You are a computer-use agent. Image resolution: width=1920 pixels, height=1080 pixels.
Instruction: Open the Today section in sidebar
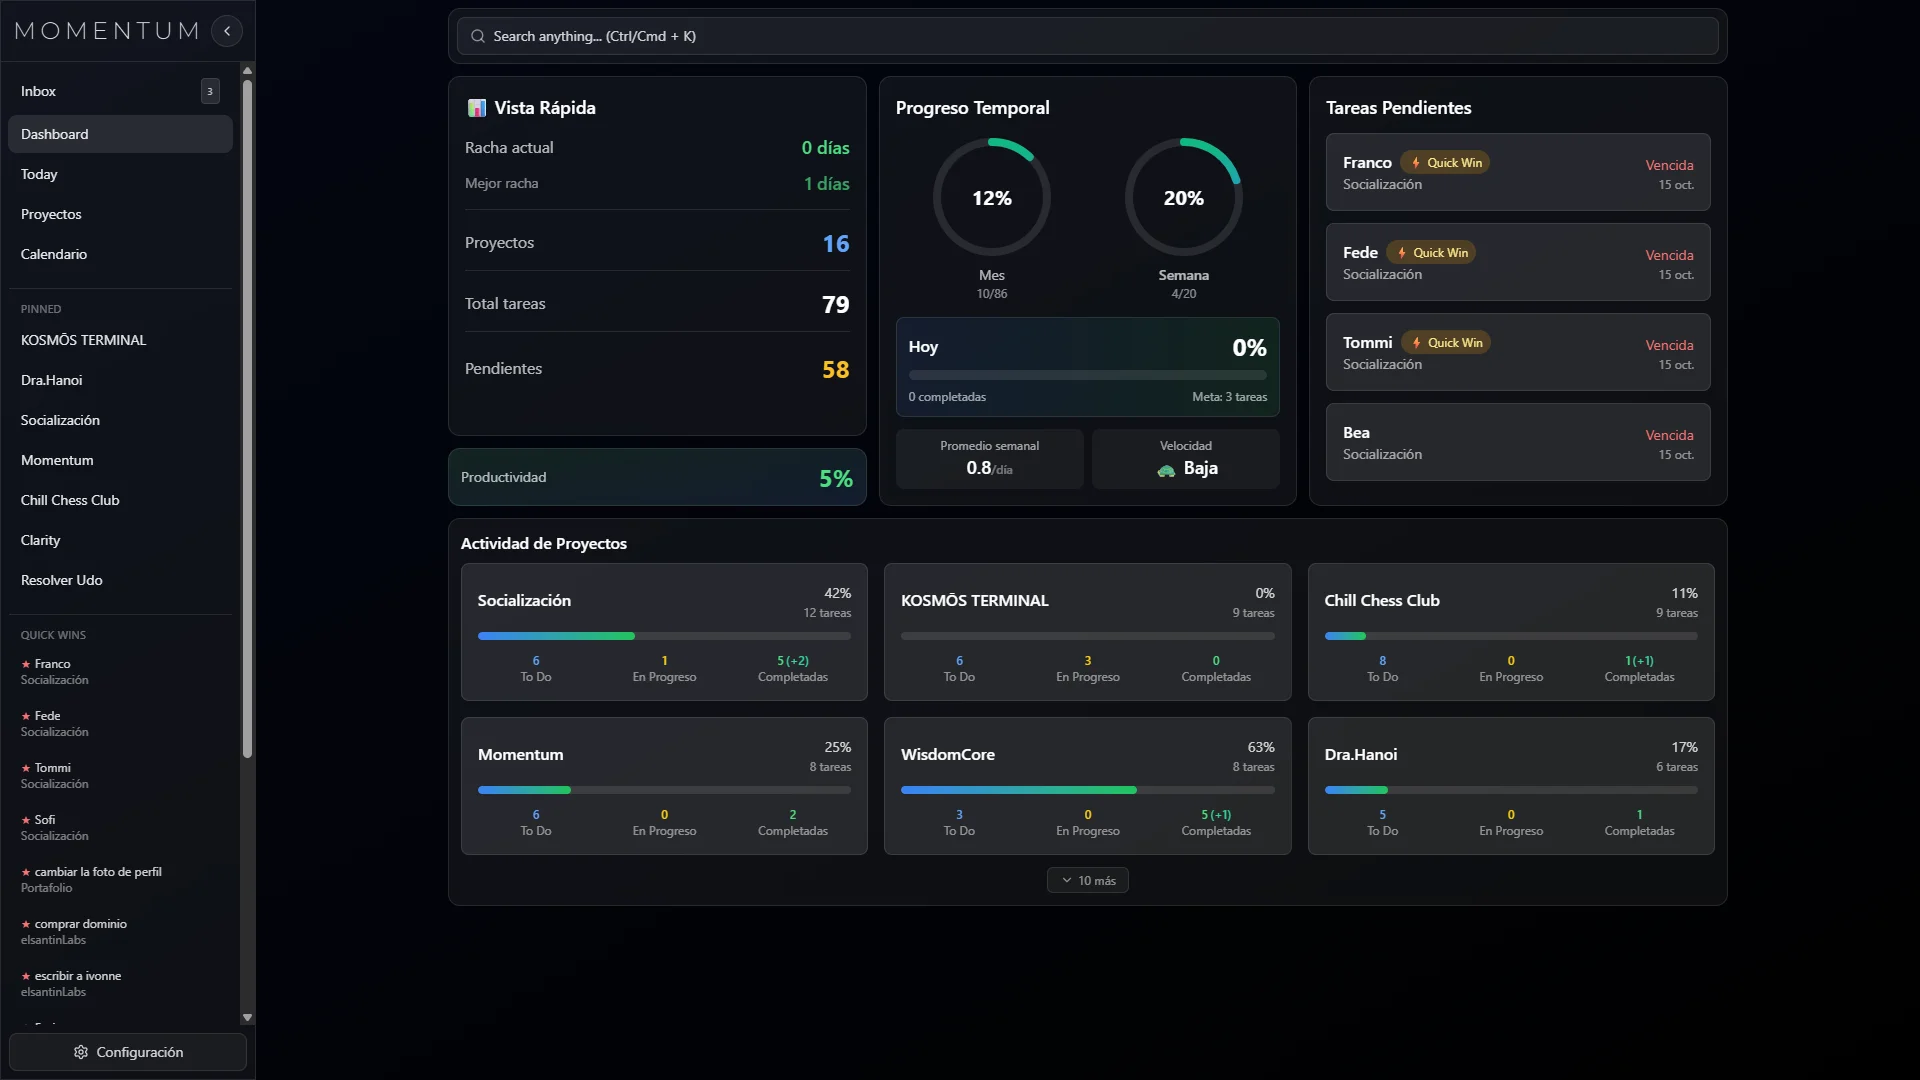point(39,174)
